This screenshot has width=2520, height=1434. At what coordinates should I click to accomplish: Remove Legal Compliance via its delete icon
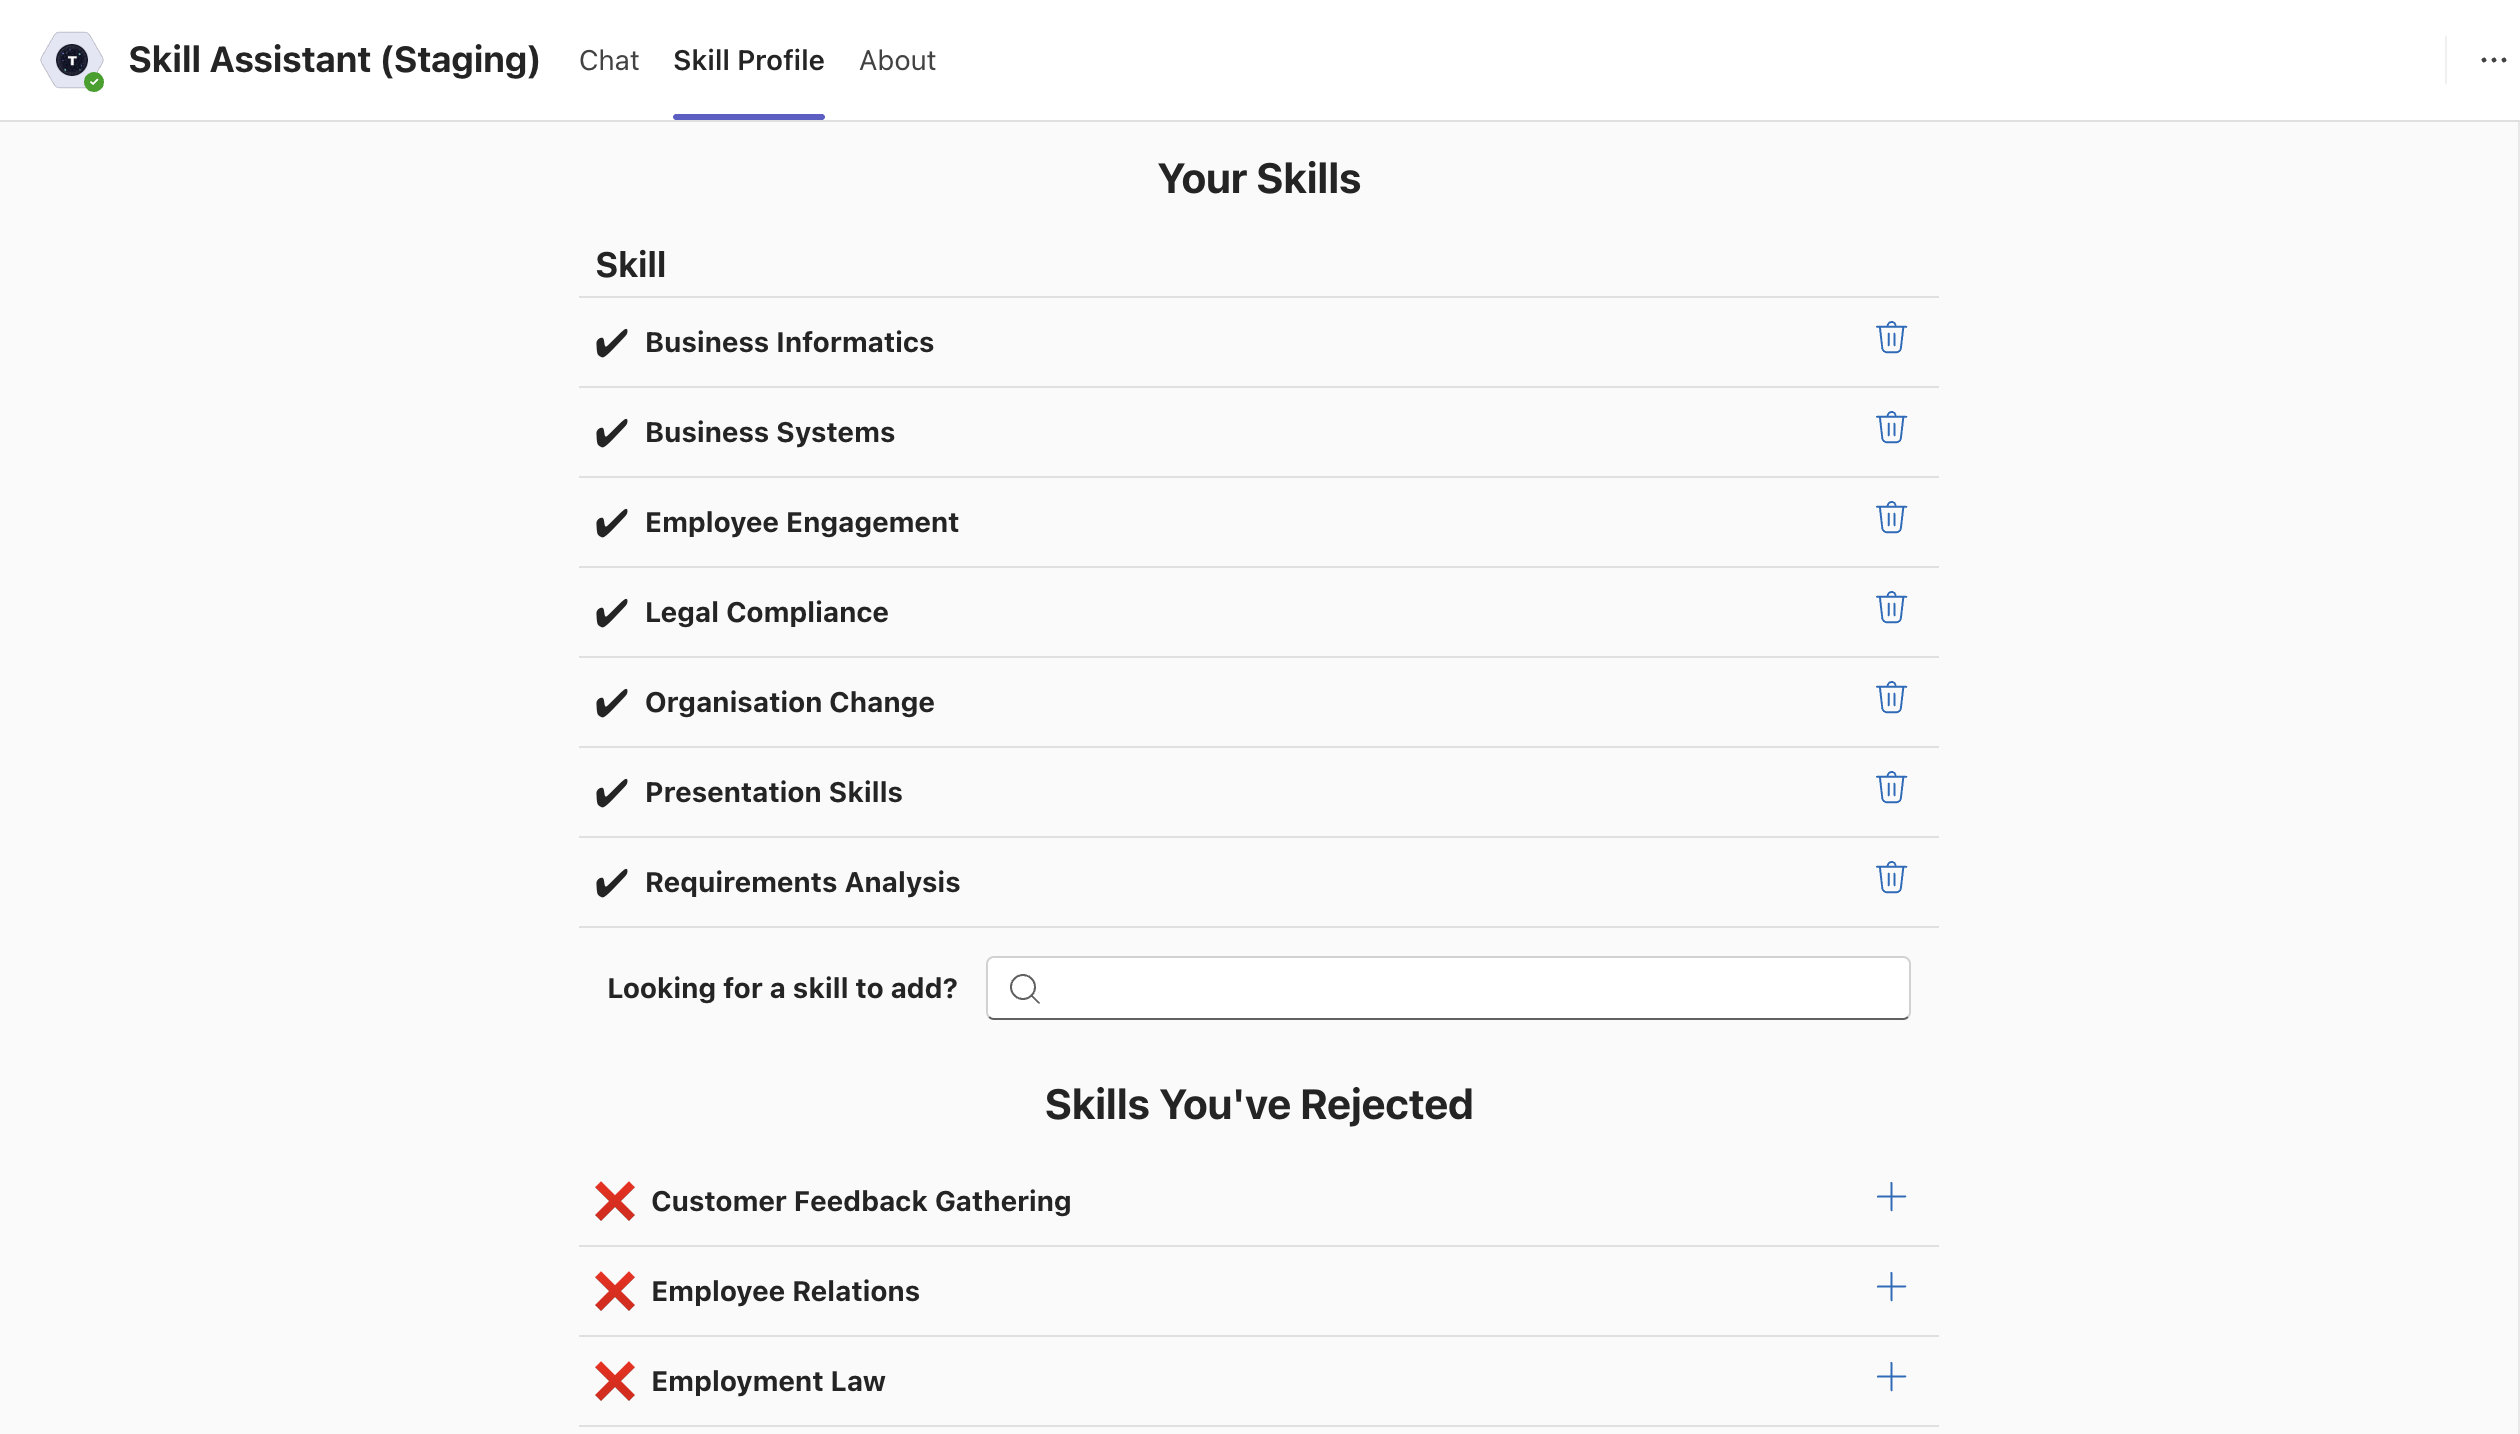pos(1891,608)
